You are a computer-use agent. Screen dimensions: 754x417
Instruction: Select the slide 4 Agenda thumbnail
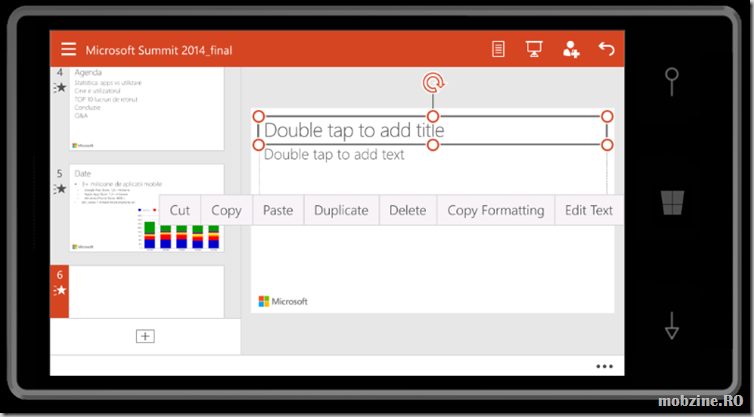point(147,109)
